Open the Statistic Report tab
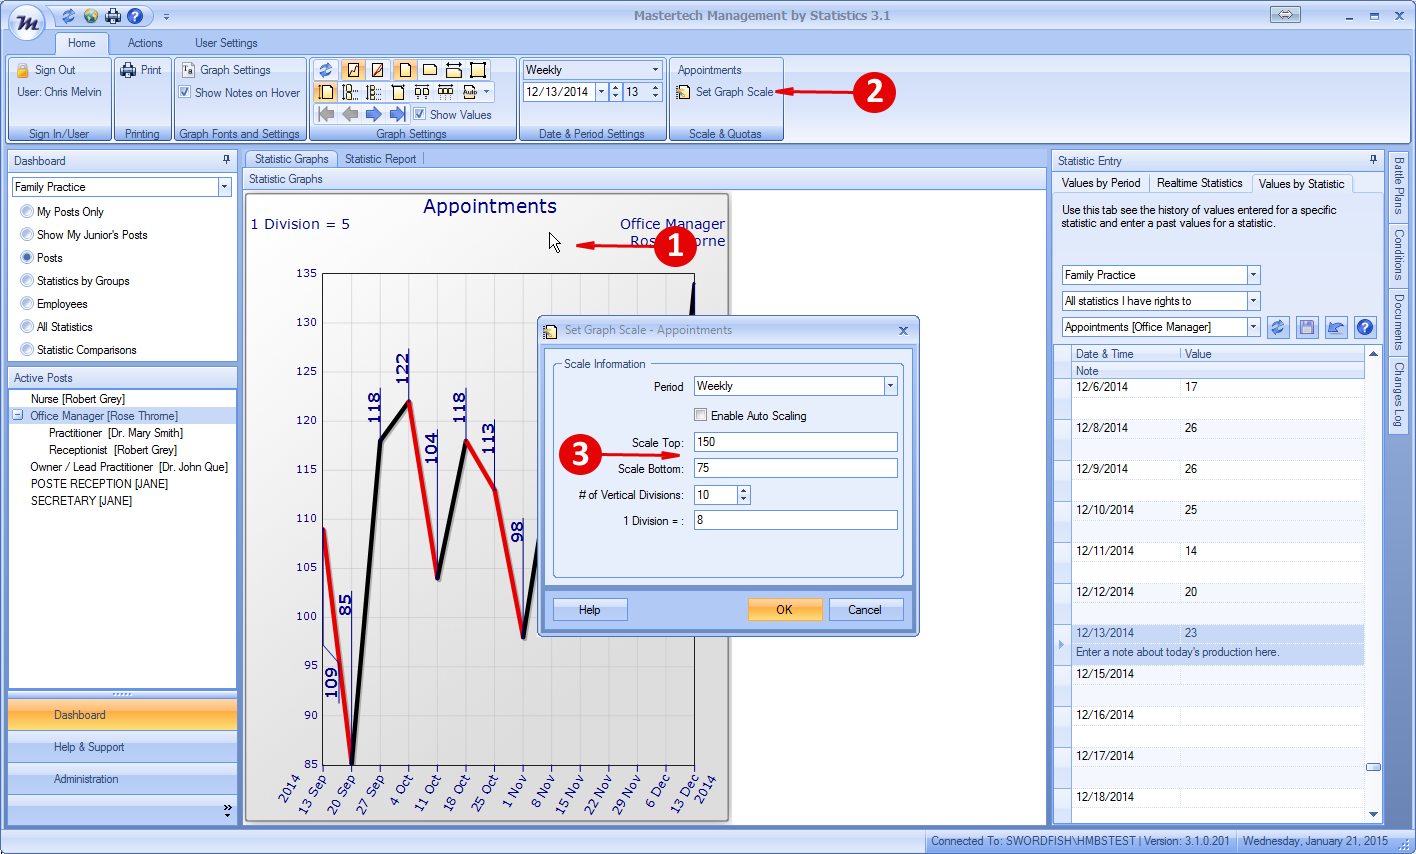 pos(380,159)
